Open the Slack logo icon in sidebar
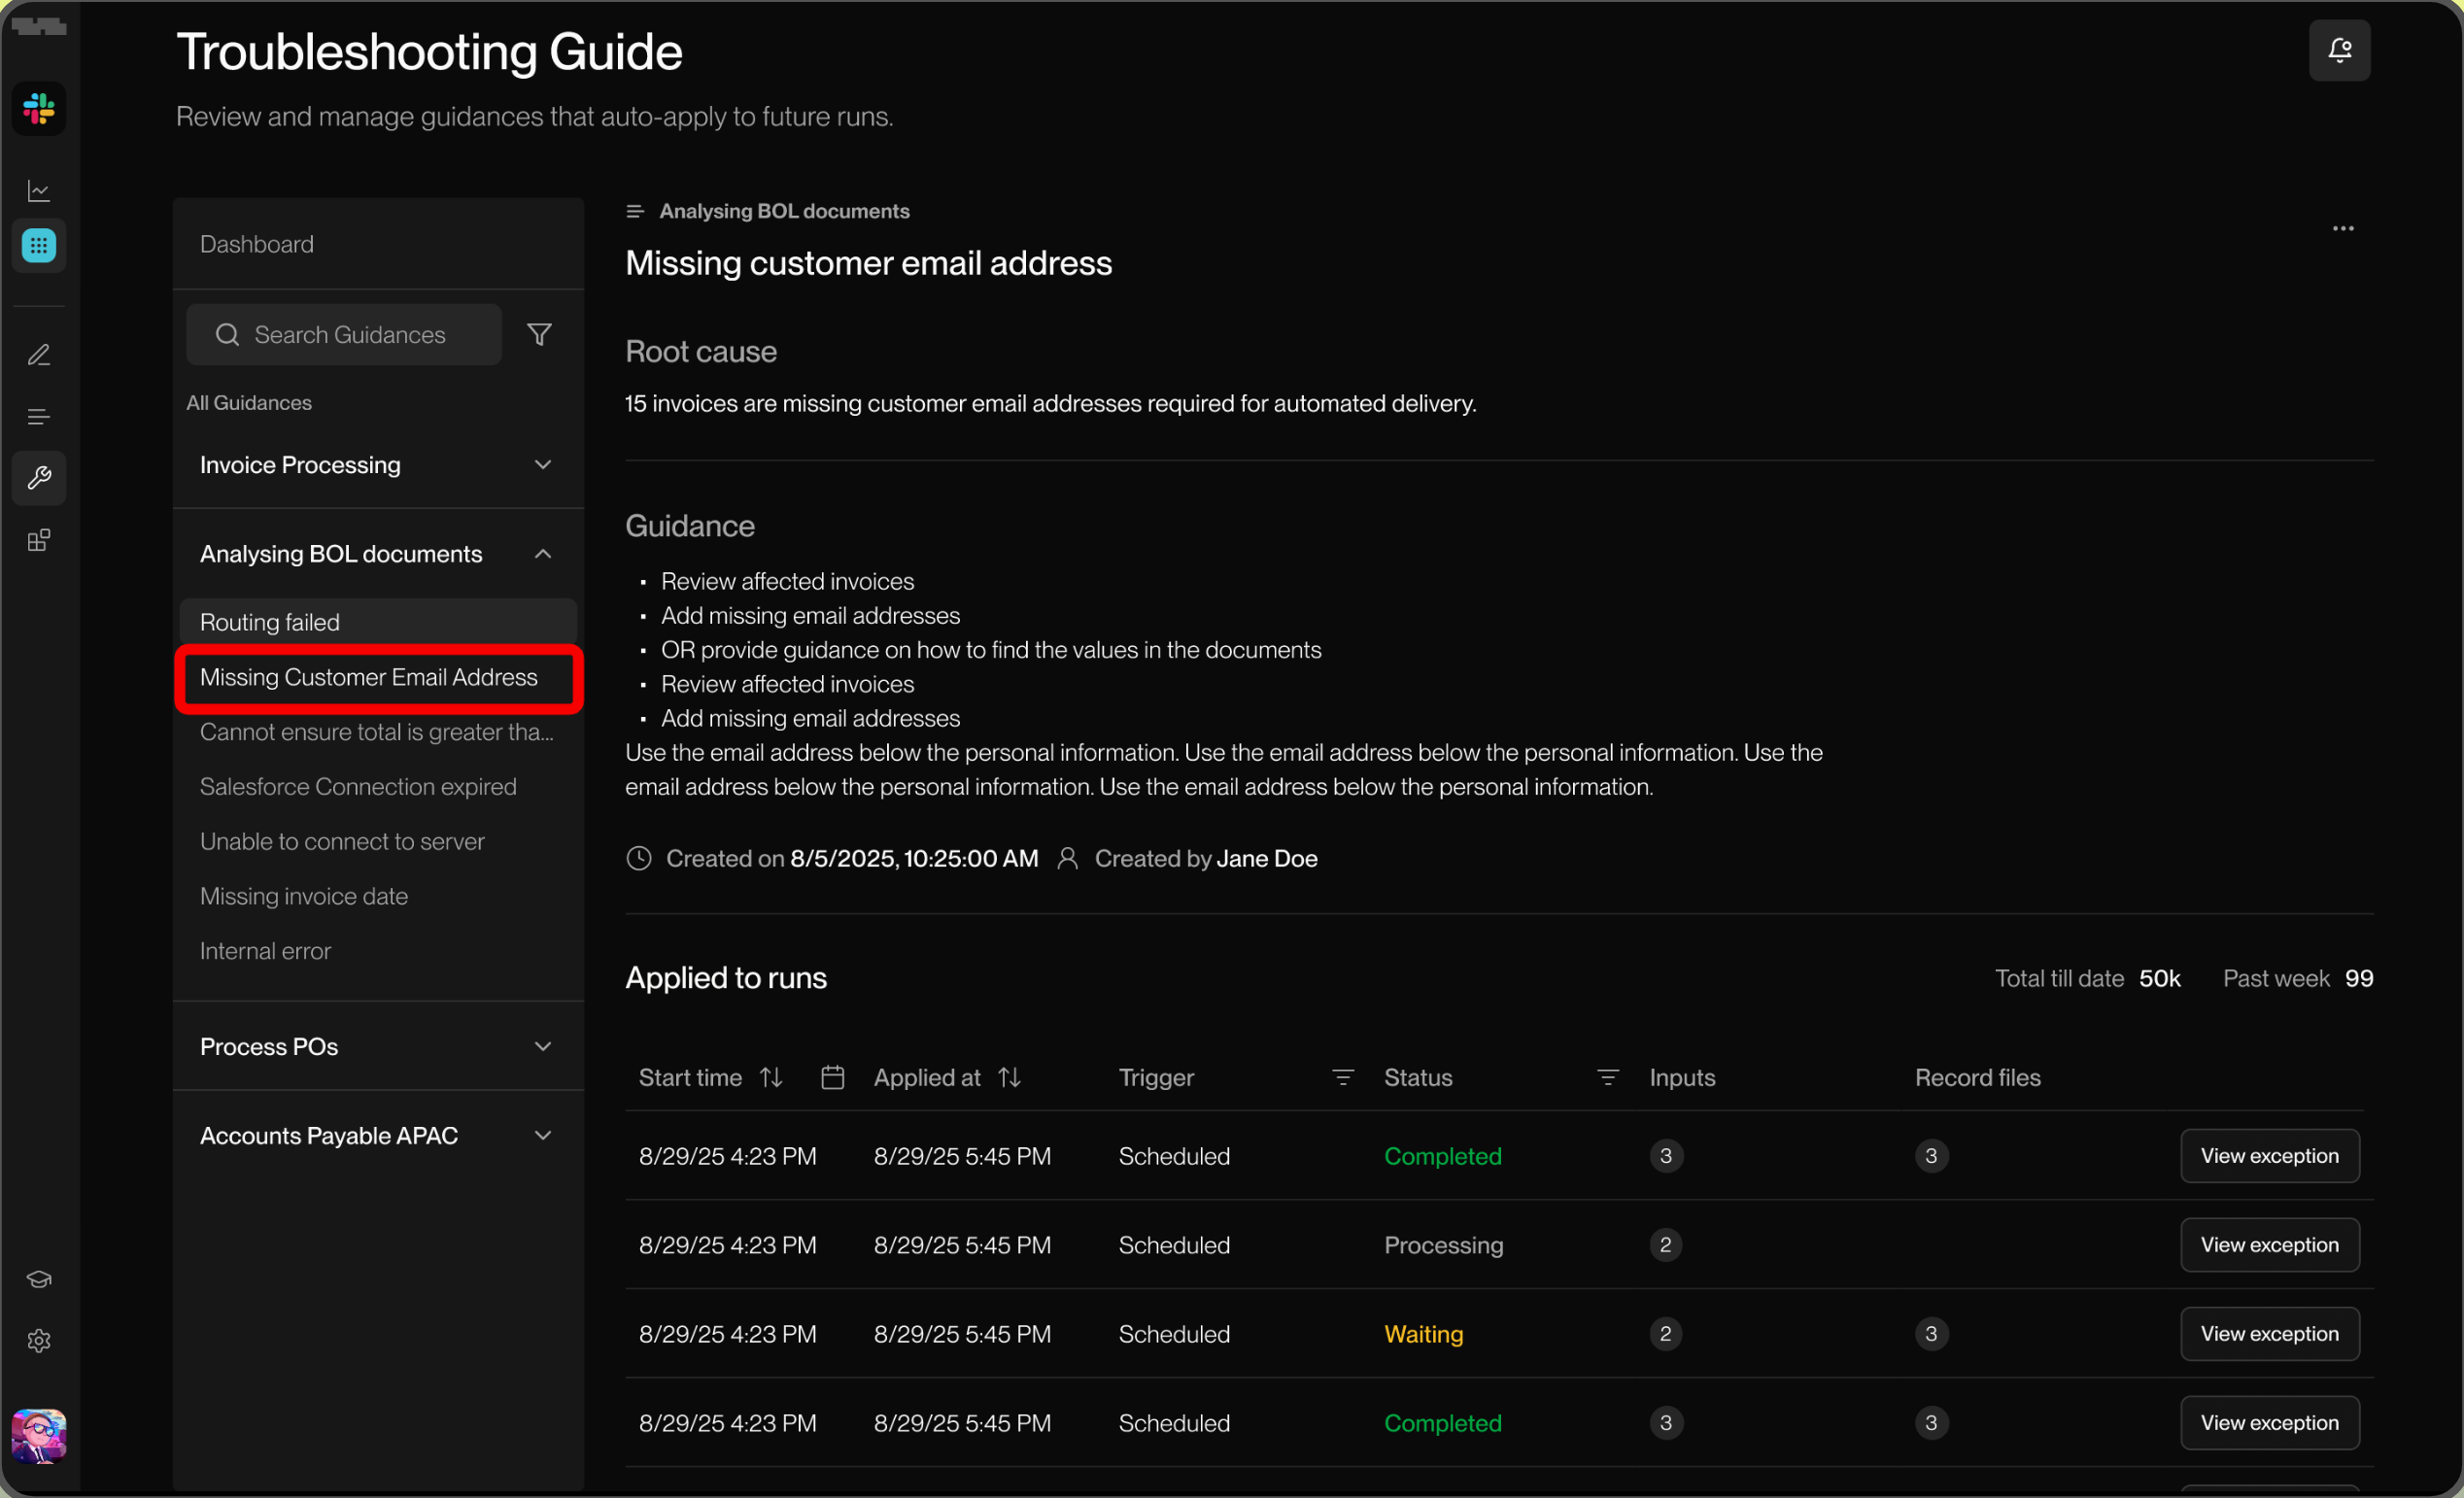2464x1498 pixels. click(39, 108)
